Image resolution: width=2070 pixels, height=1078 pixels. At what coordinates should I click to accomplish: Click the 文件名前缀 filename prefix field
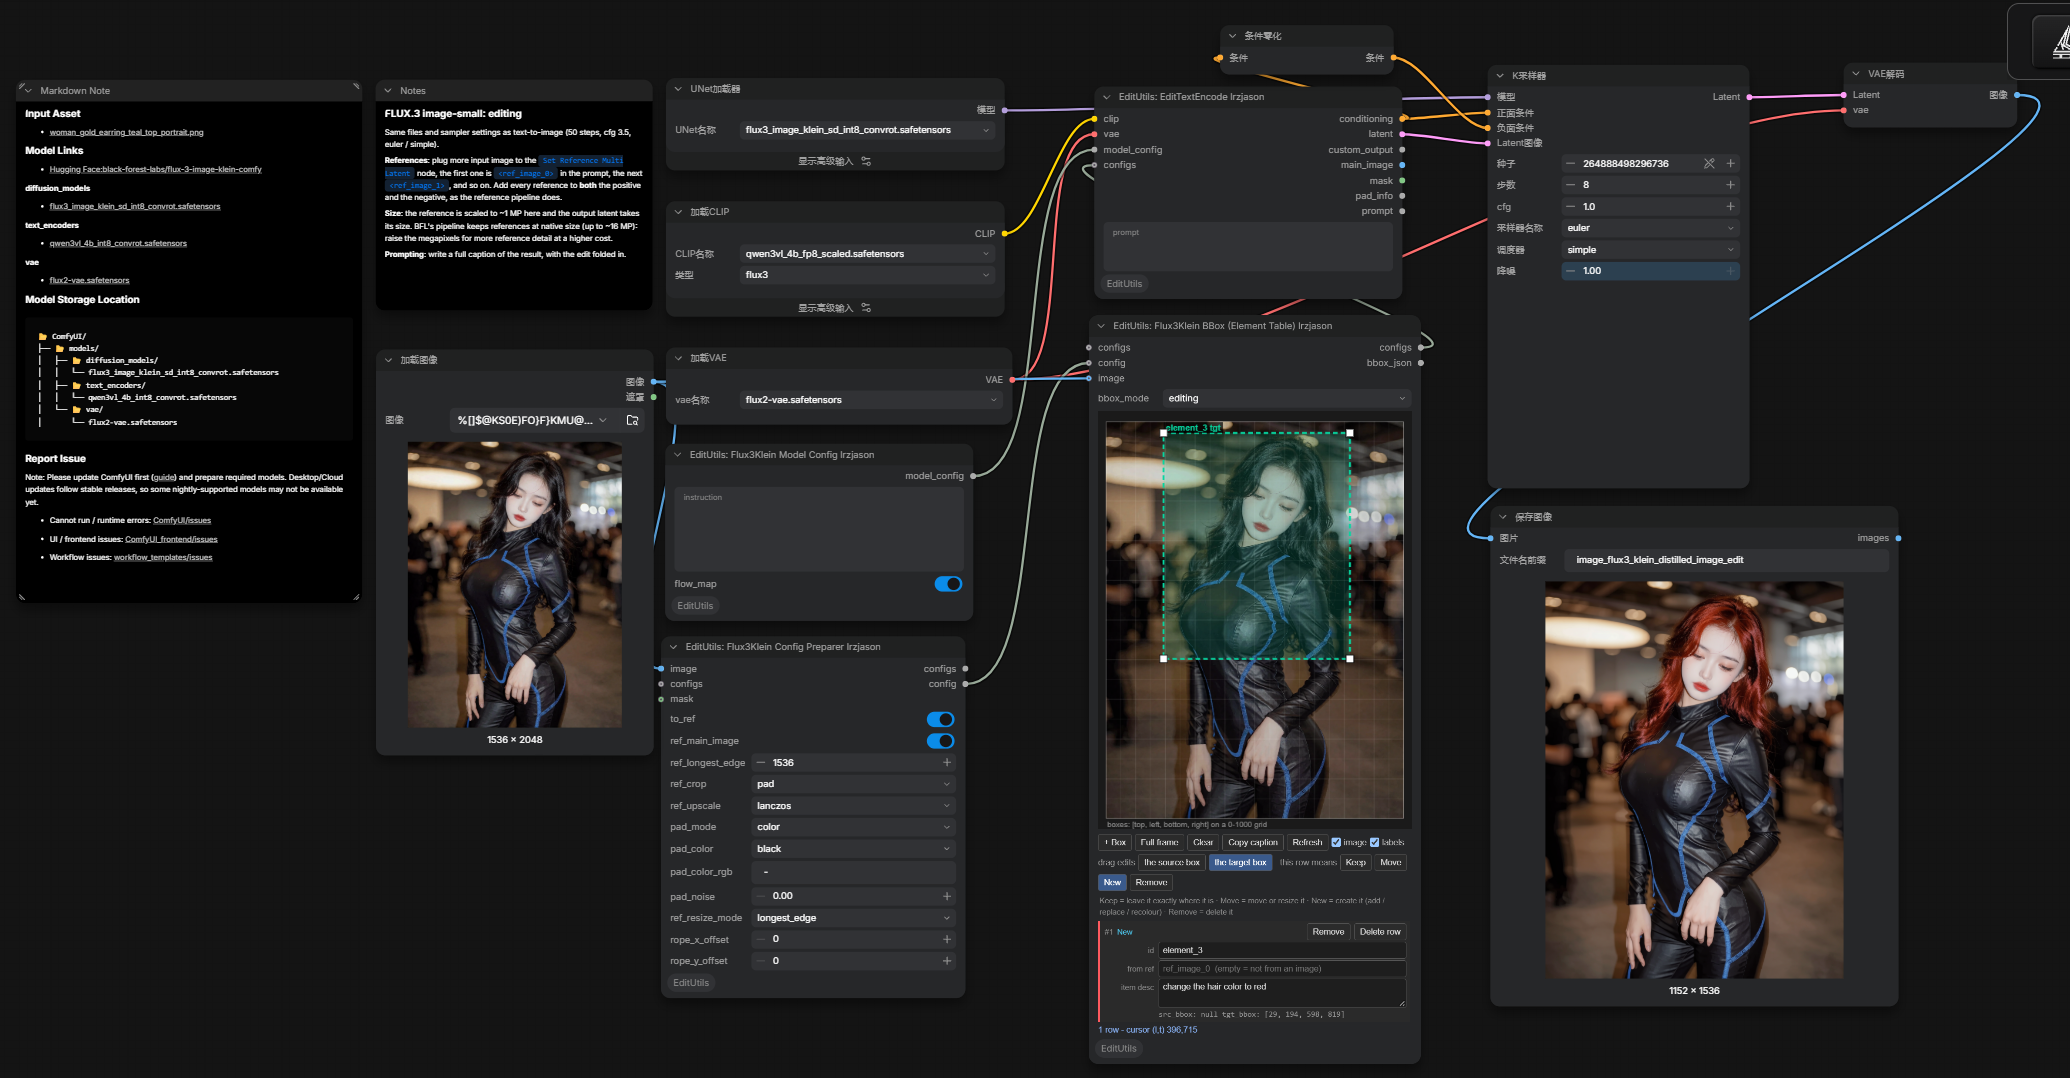pos(1727,560)
